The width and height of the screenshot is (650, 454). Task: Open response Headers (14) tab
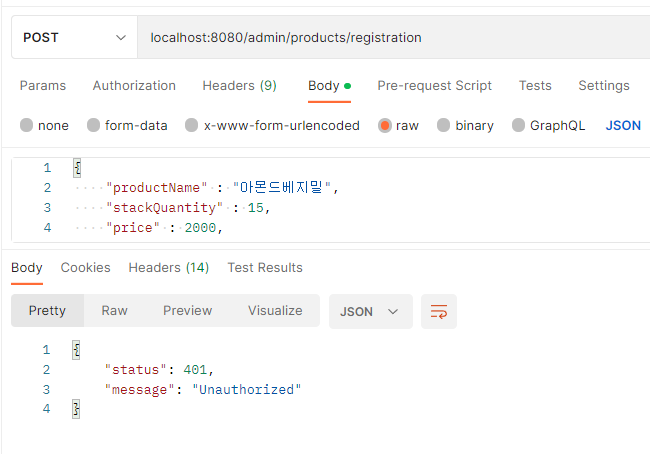coord(169,268)
